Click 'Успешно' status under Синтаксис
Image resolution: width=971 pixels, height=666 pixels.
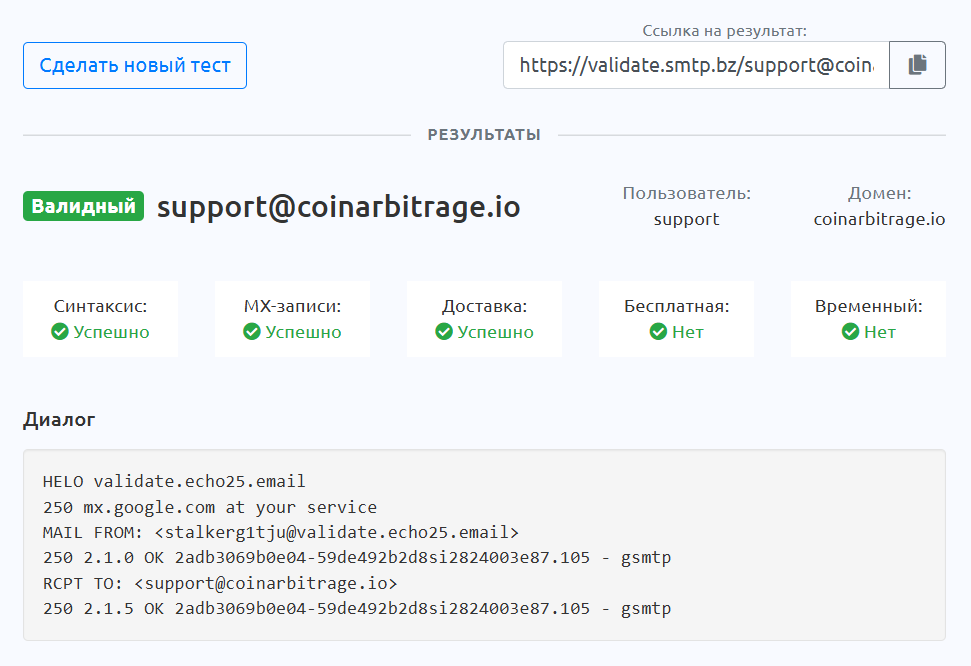[x=111, y=332]
